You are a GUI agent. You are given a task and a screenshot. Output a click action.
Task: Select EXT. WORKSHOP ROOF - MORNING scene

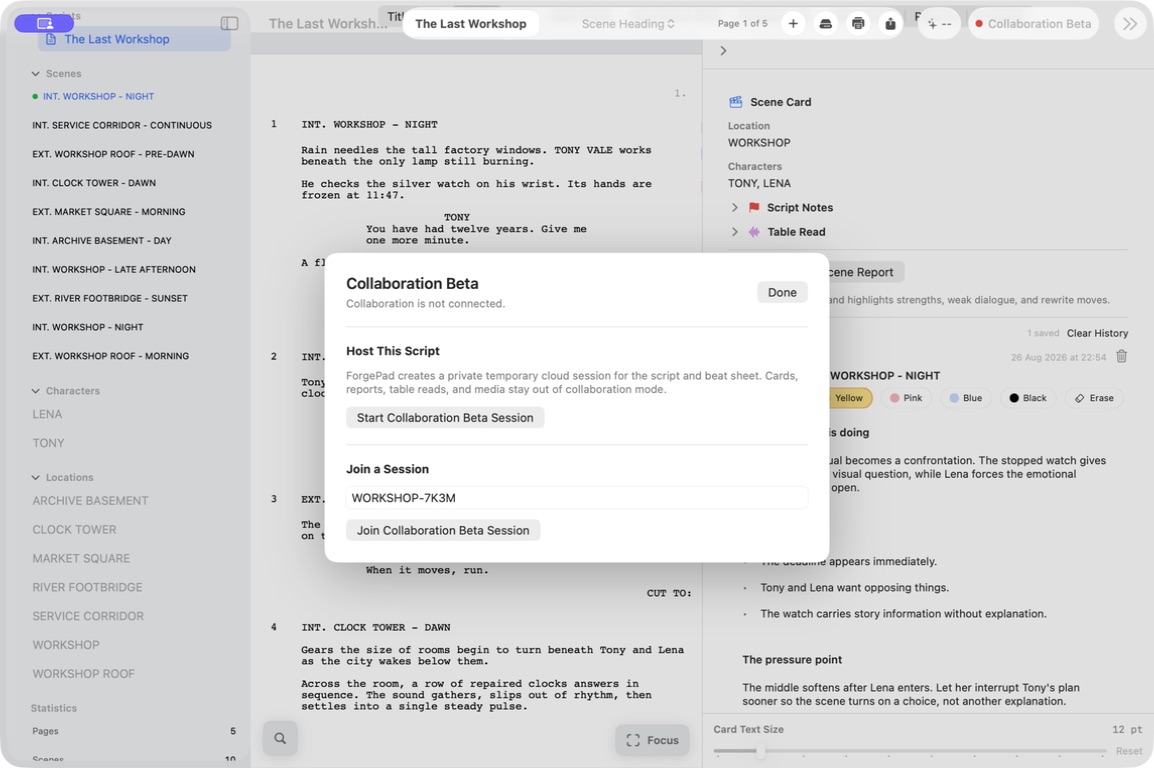pos(110,356)
